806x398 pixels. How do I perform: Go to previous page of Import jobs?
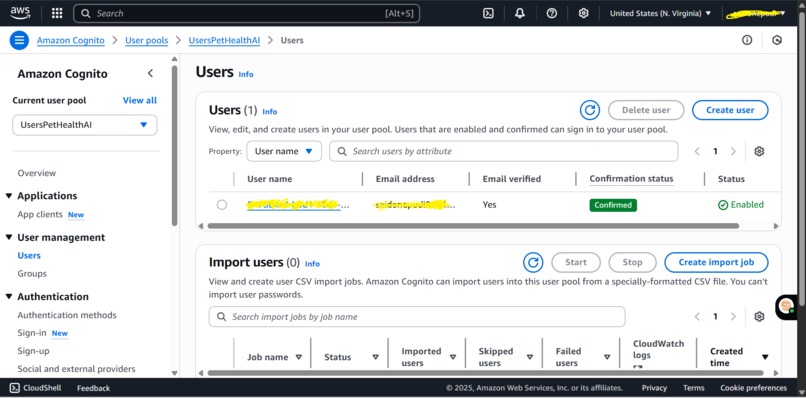(x=697, y=317)
